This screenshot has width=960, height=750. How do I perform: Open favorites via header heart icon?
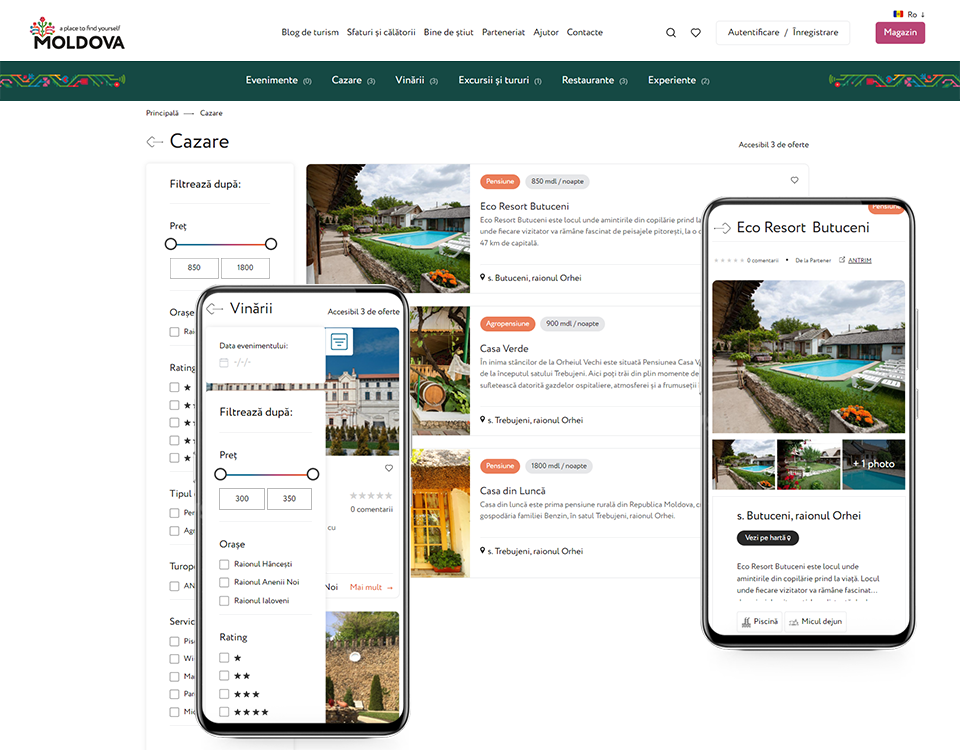(696, 33)
